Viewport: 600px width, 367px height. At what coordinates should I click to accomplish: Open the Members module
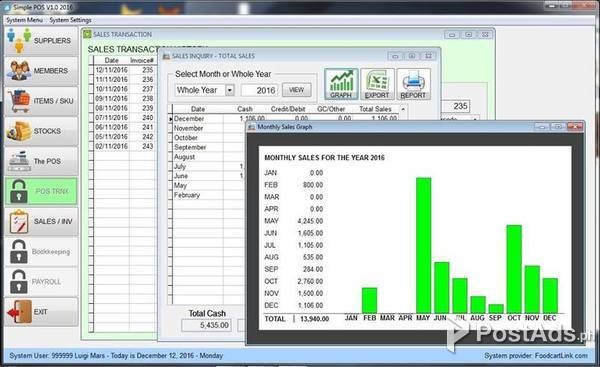(41, 71)
